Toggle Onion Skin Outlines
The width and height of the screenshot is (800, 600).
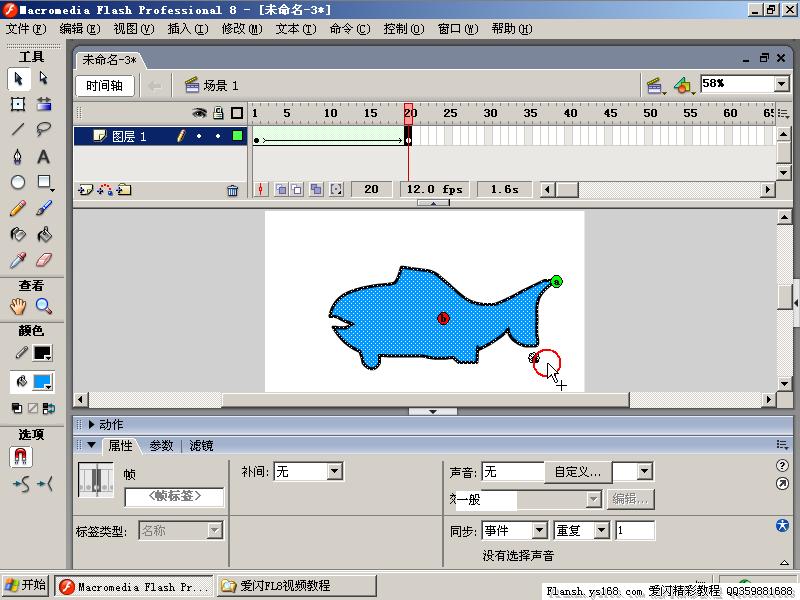pos(297,190)
